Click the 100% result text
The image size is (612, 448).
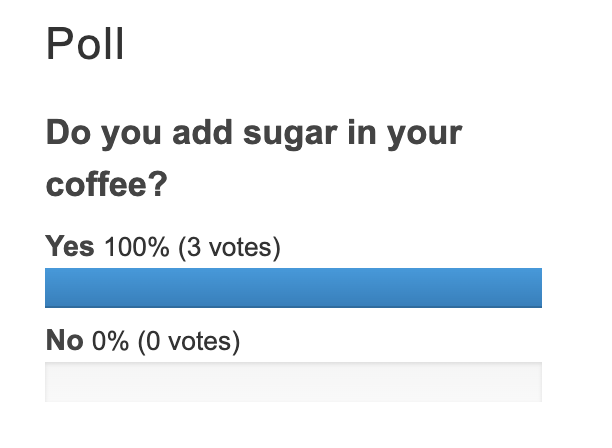tap(136, 246)
